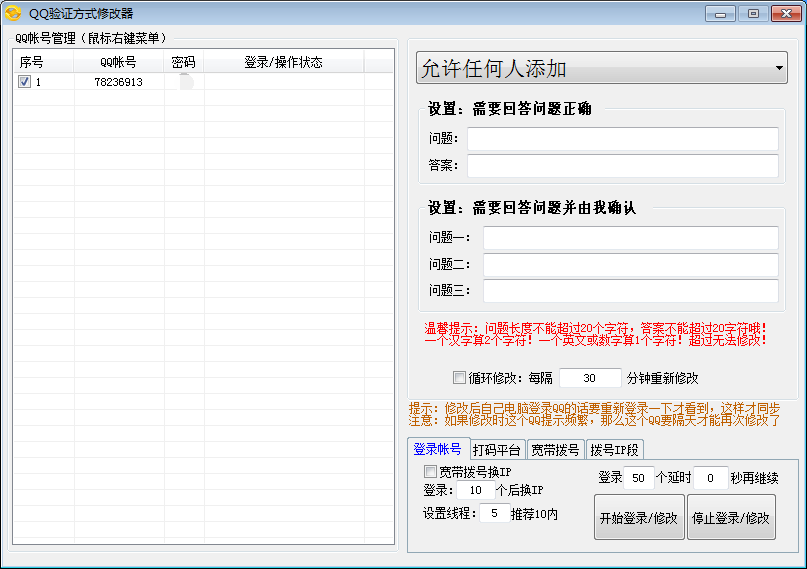Switch to the 宽带拨号 tab
Image resolution: width=807 pixels, height=569 pixels.
pos(555,450)
